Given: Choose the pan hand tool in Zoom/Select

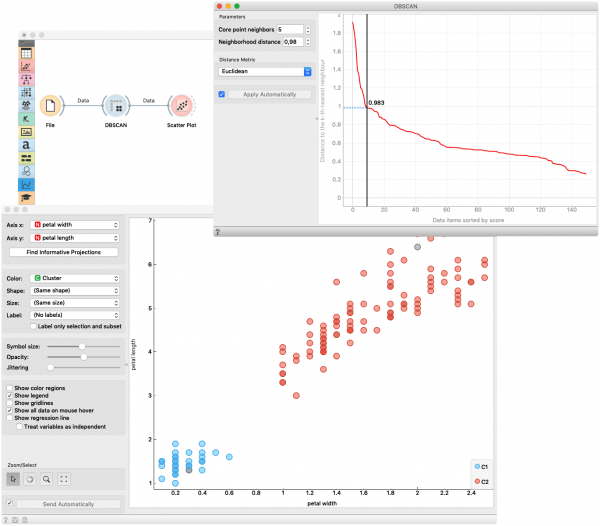Looking at the screenshot, I should click(31, 478).
